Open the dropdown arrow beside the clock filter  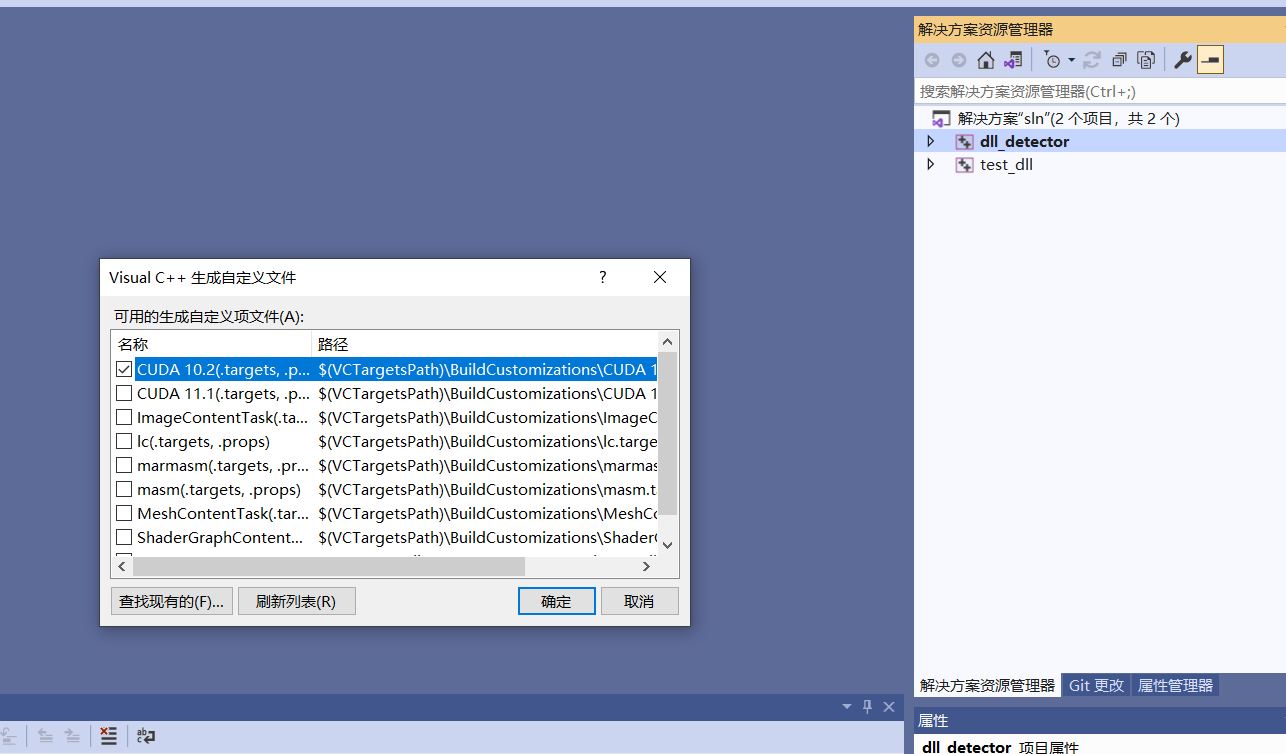point(1071,60)
